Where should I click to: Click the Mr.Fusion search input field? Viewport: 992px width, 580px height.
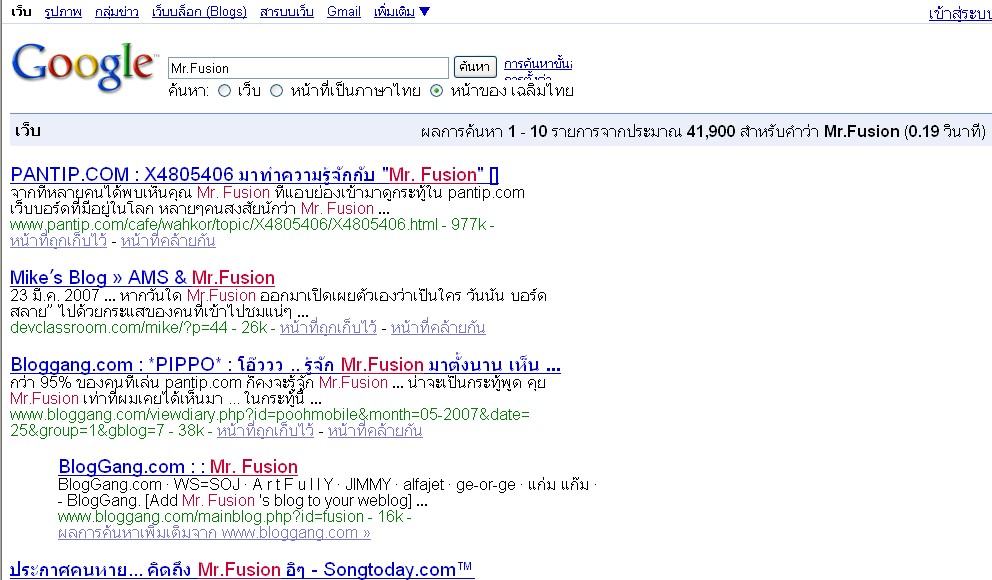click(x=308, y=68)
